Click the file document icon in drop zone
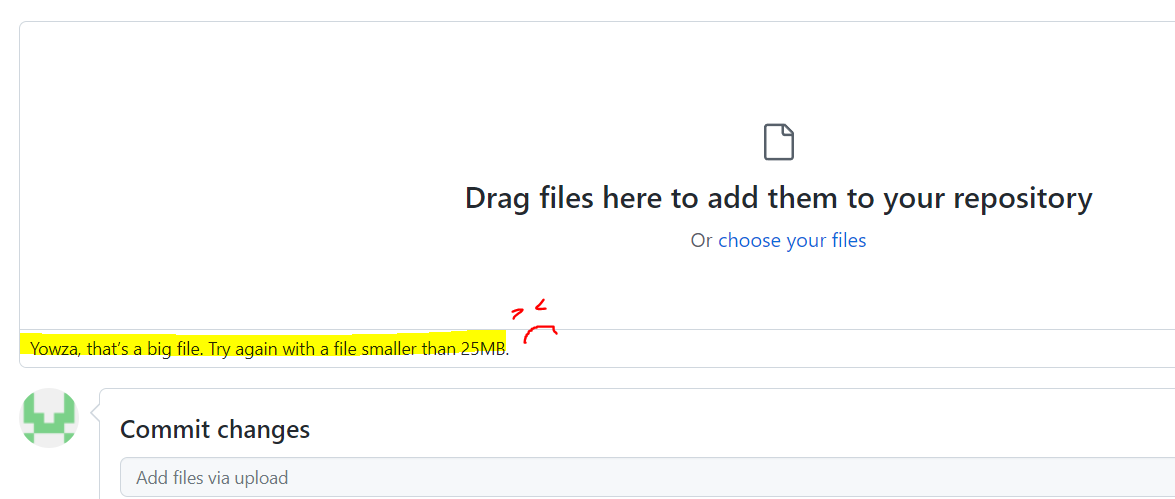 (779, 142)
